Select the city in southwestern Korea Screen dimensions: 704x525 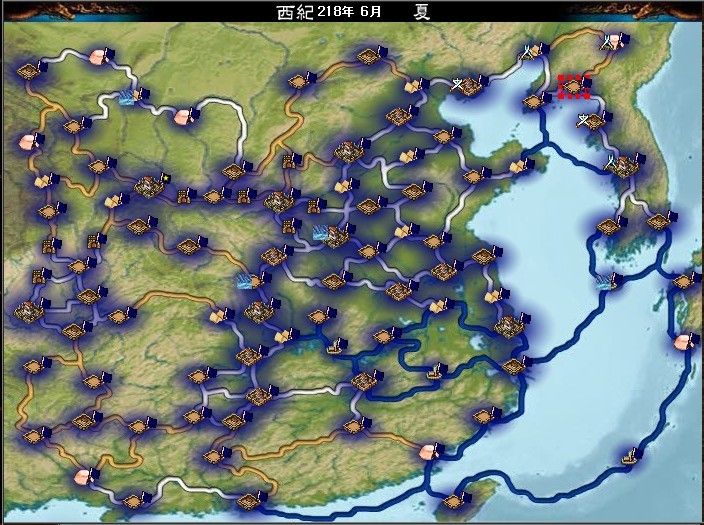608,226
